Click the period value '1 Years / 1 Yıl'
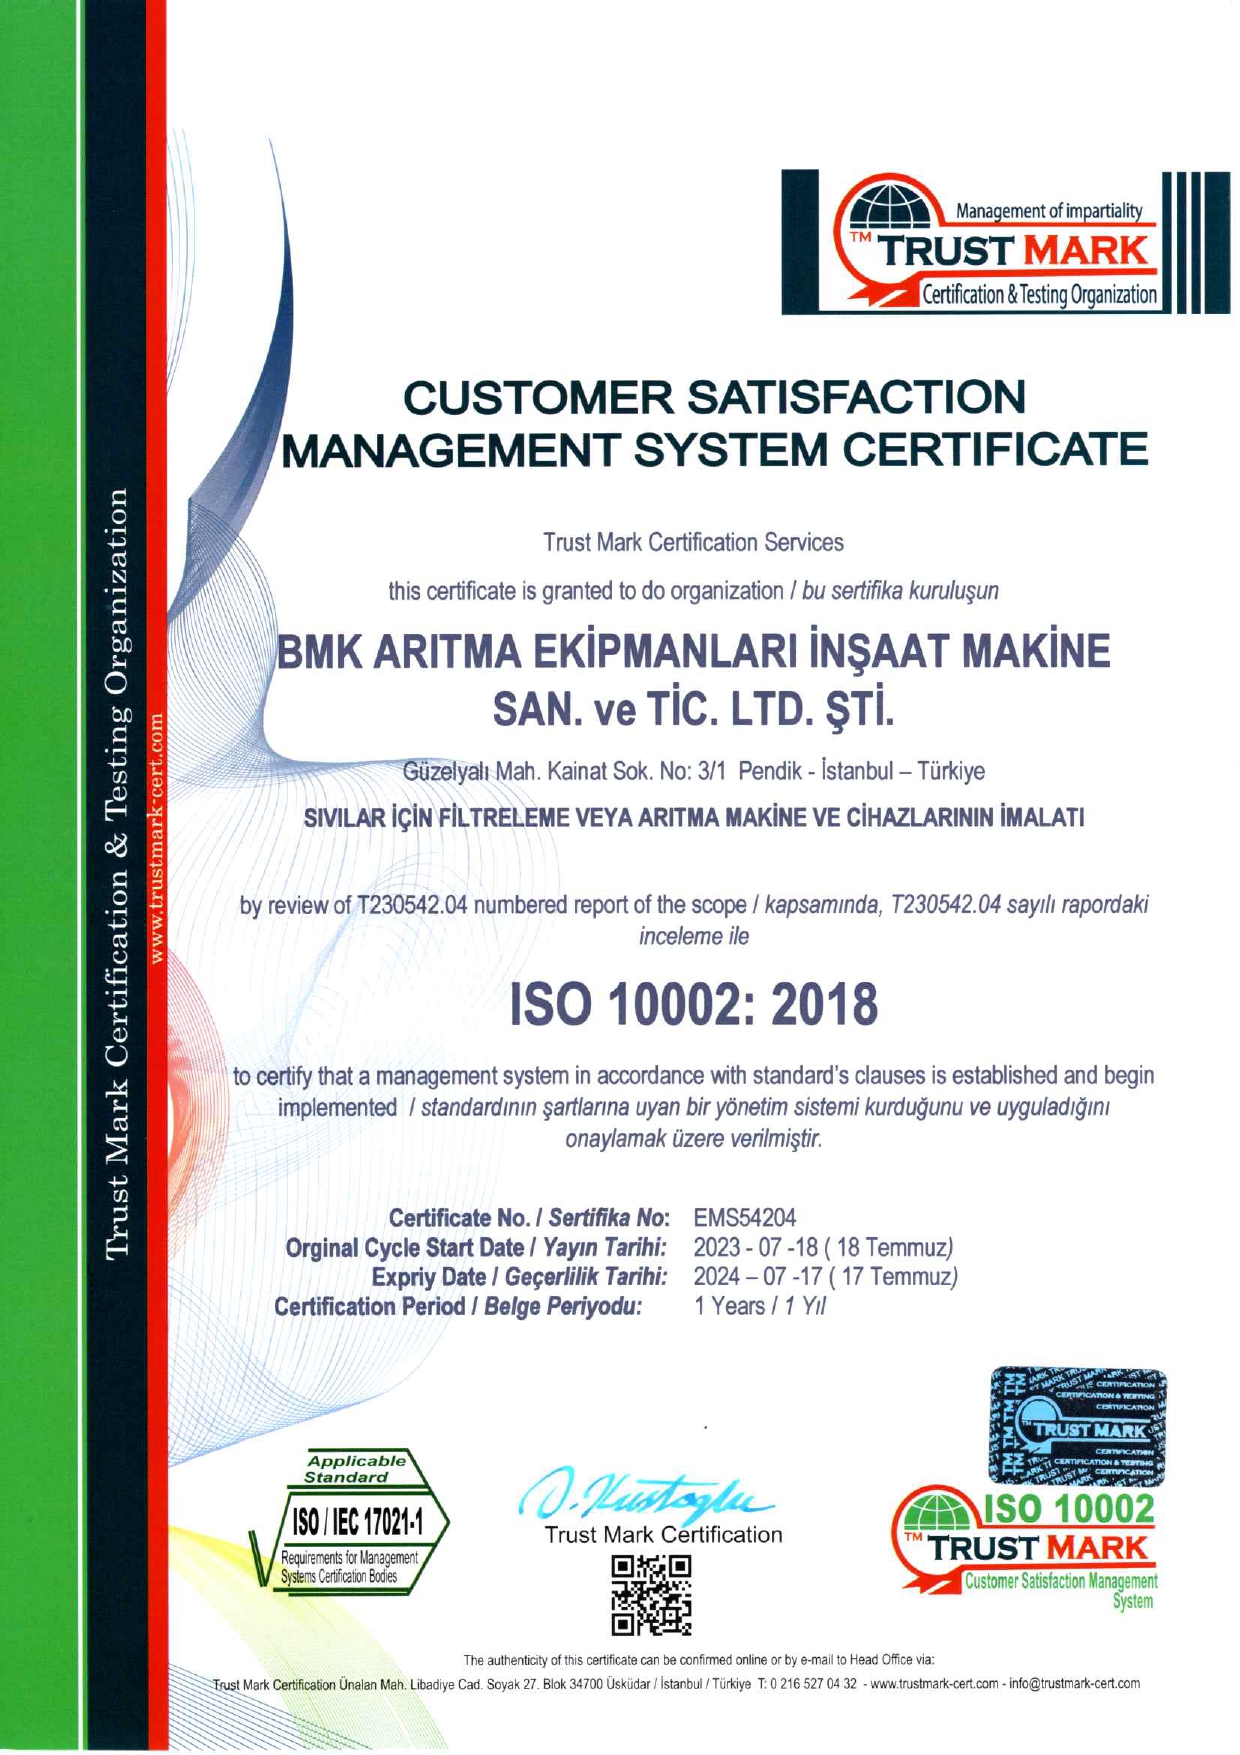This screenshot has height=1755, width=1240. point(760,1306)
